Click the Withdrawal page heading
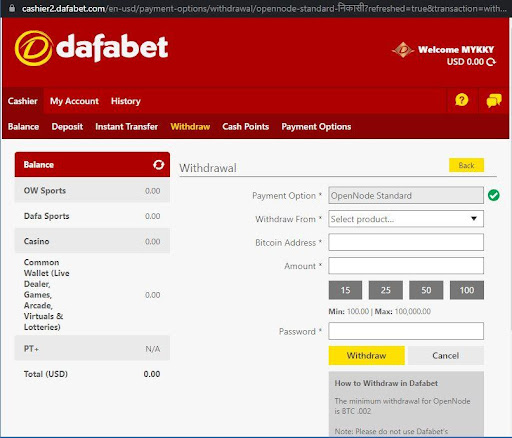This screenshot has width=512, height=438. [208, 168]
